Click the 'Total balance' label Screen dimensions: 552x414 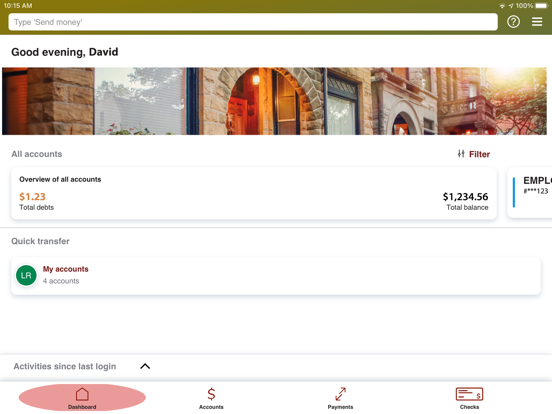coord(467,207)
